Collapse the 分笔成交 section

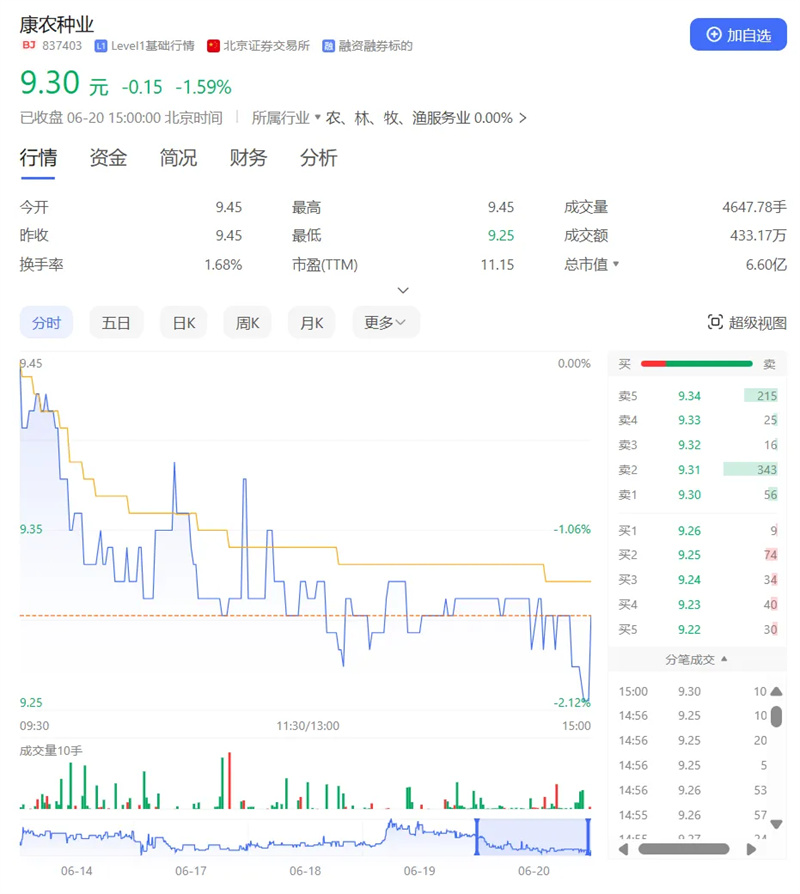pos(724,660)
